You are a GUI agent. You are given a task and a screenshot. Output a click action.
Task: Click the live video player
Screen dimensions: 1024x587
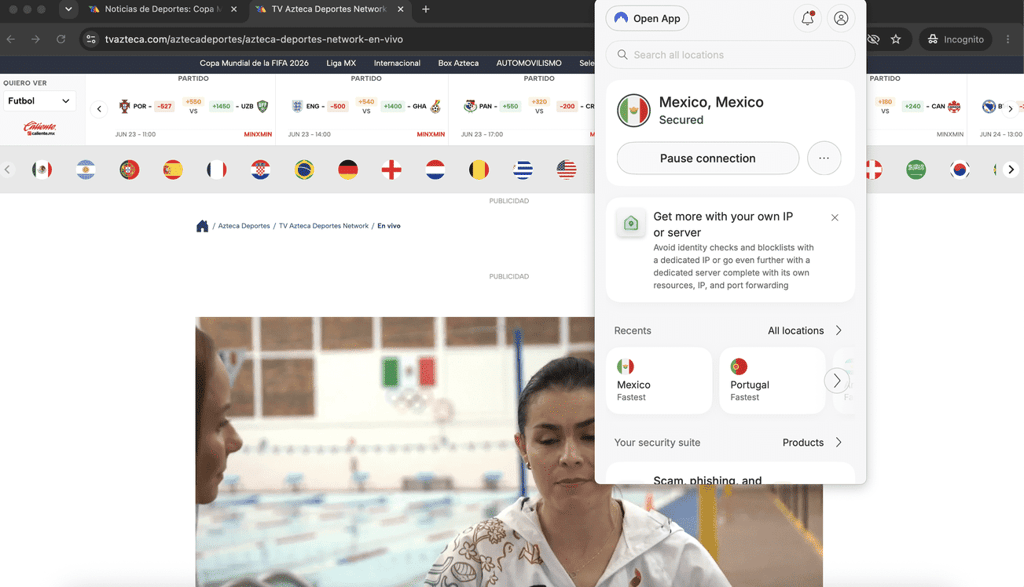509,452
